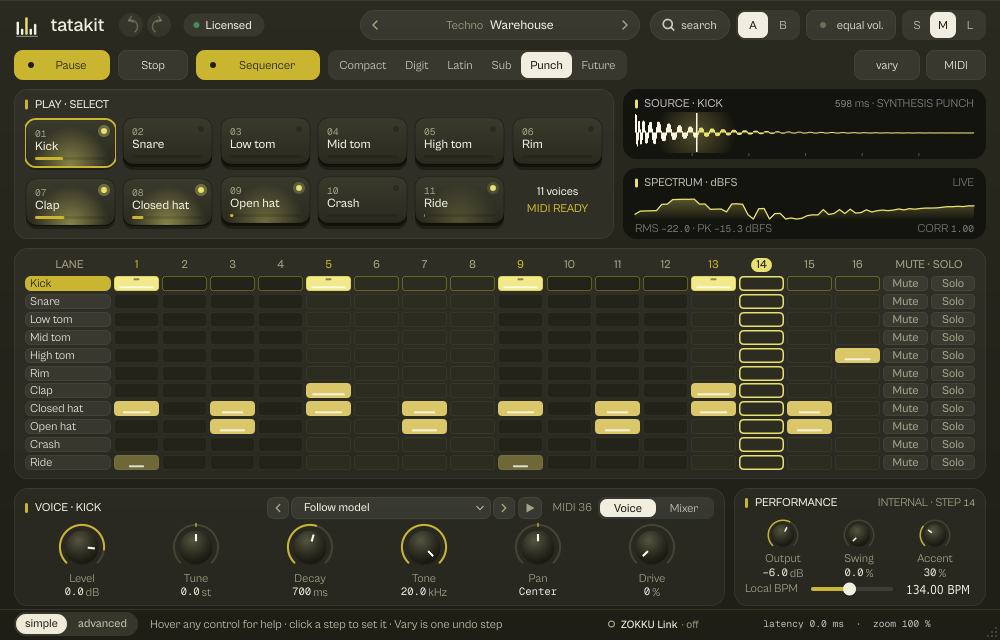Toggle the Sequencer button
Screen dimensions: 1000x640
click(258, 65)
